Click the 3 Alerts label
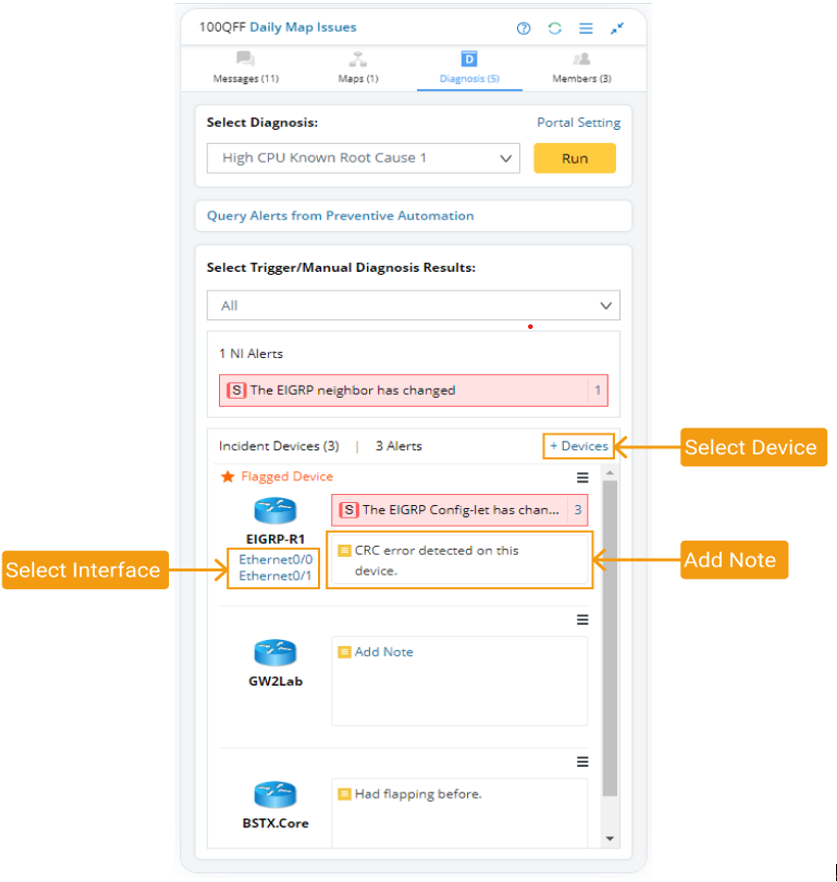The image size is (837, 882). coord(399,446)
